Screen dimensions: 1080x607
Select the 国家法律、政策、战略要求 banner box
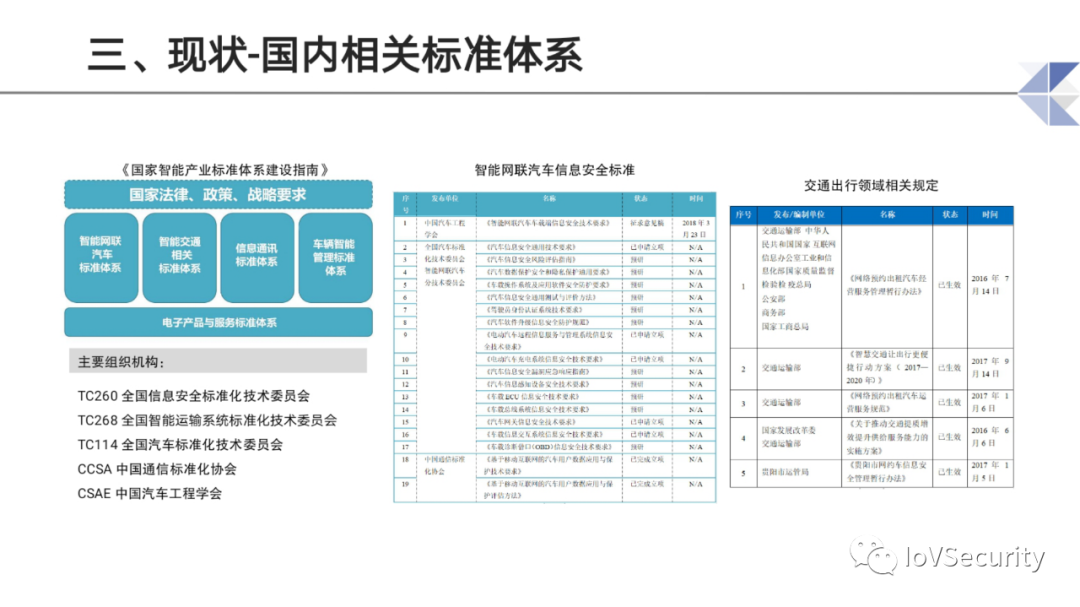(218, 194)
